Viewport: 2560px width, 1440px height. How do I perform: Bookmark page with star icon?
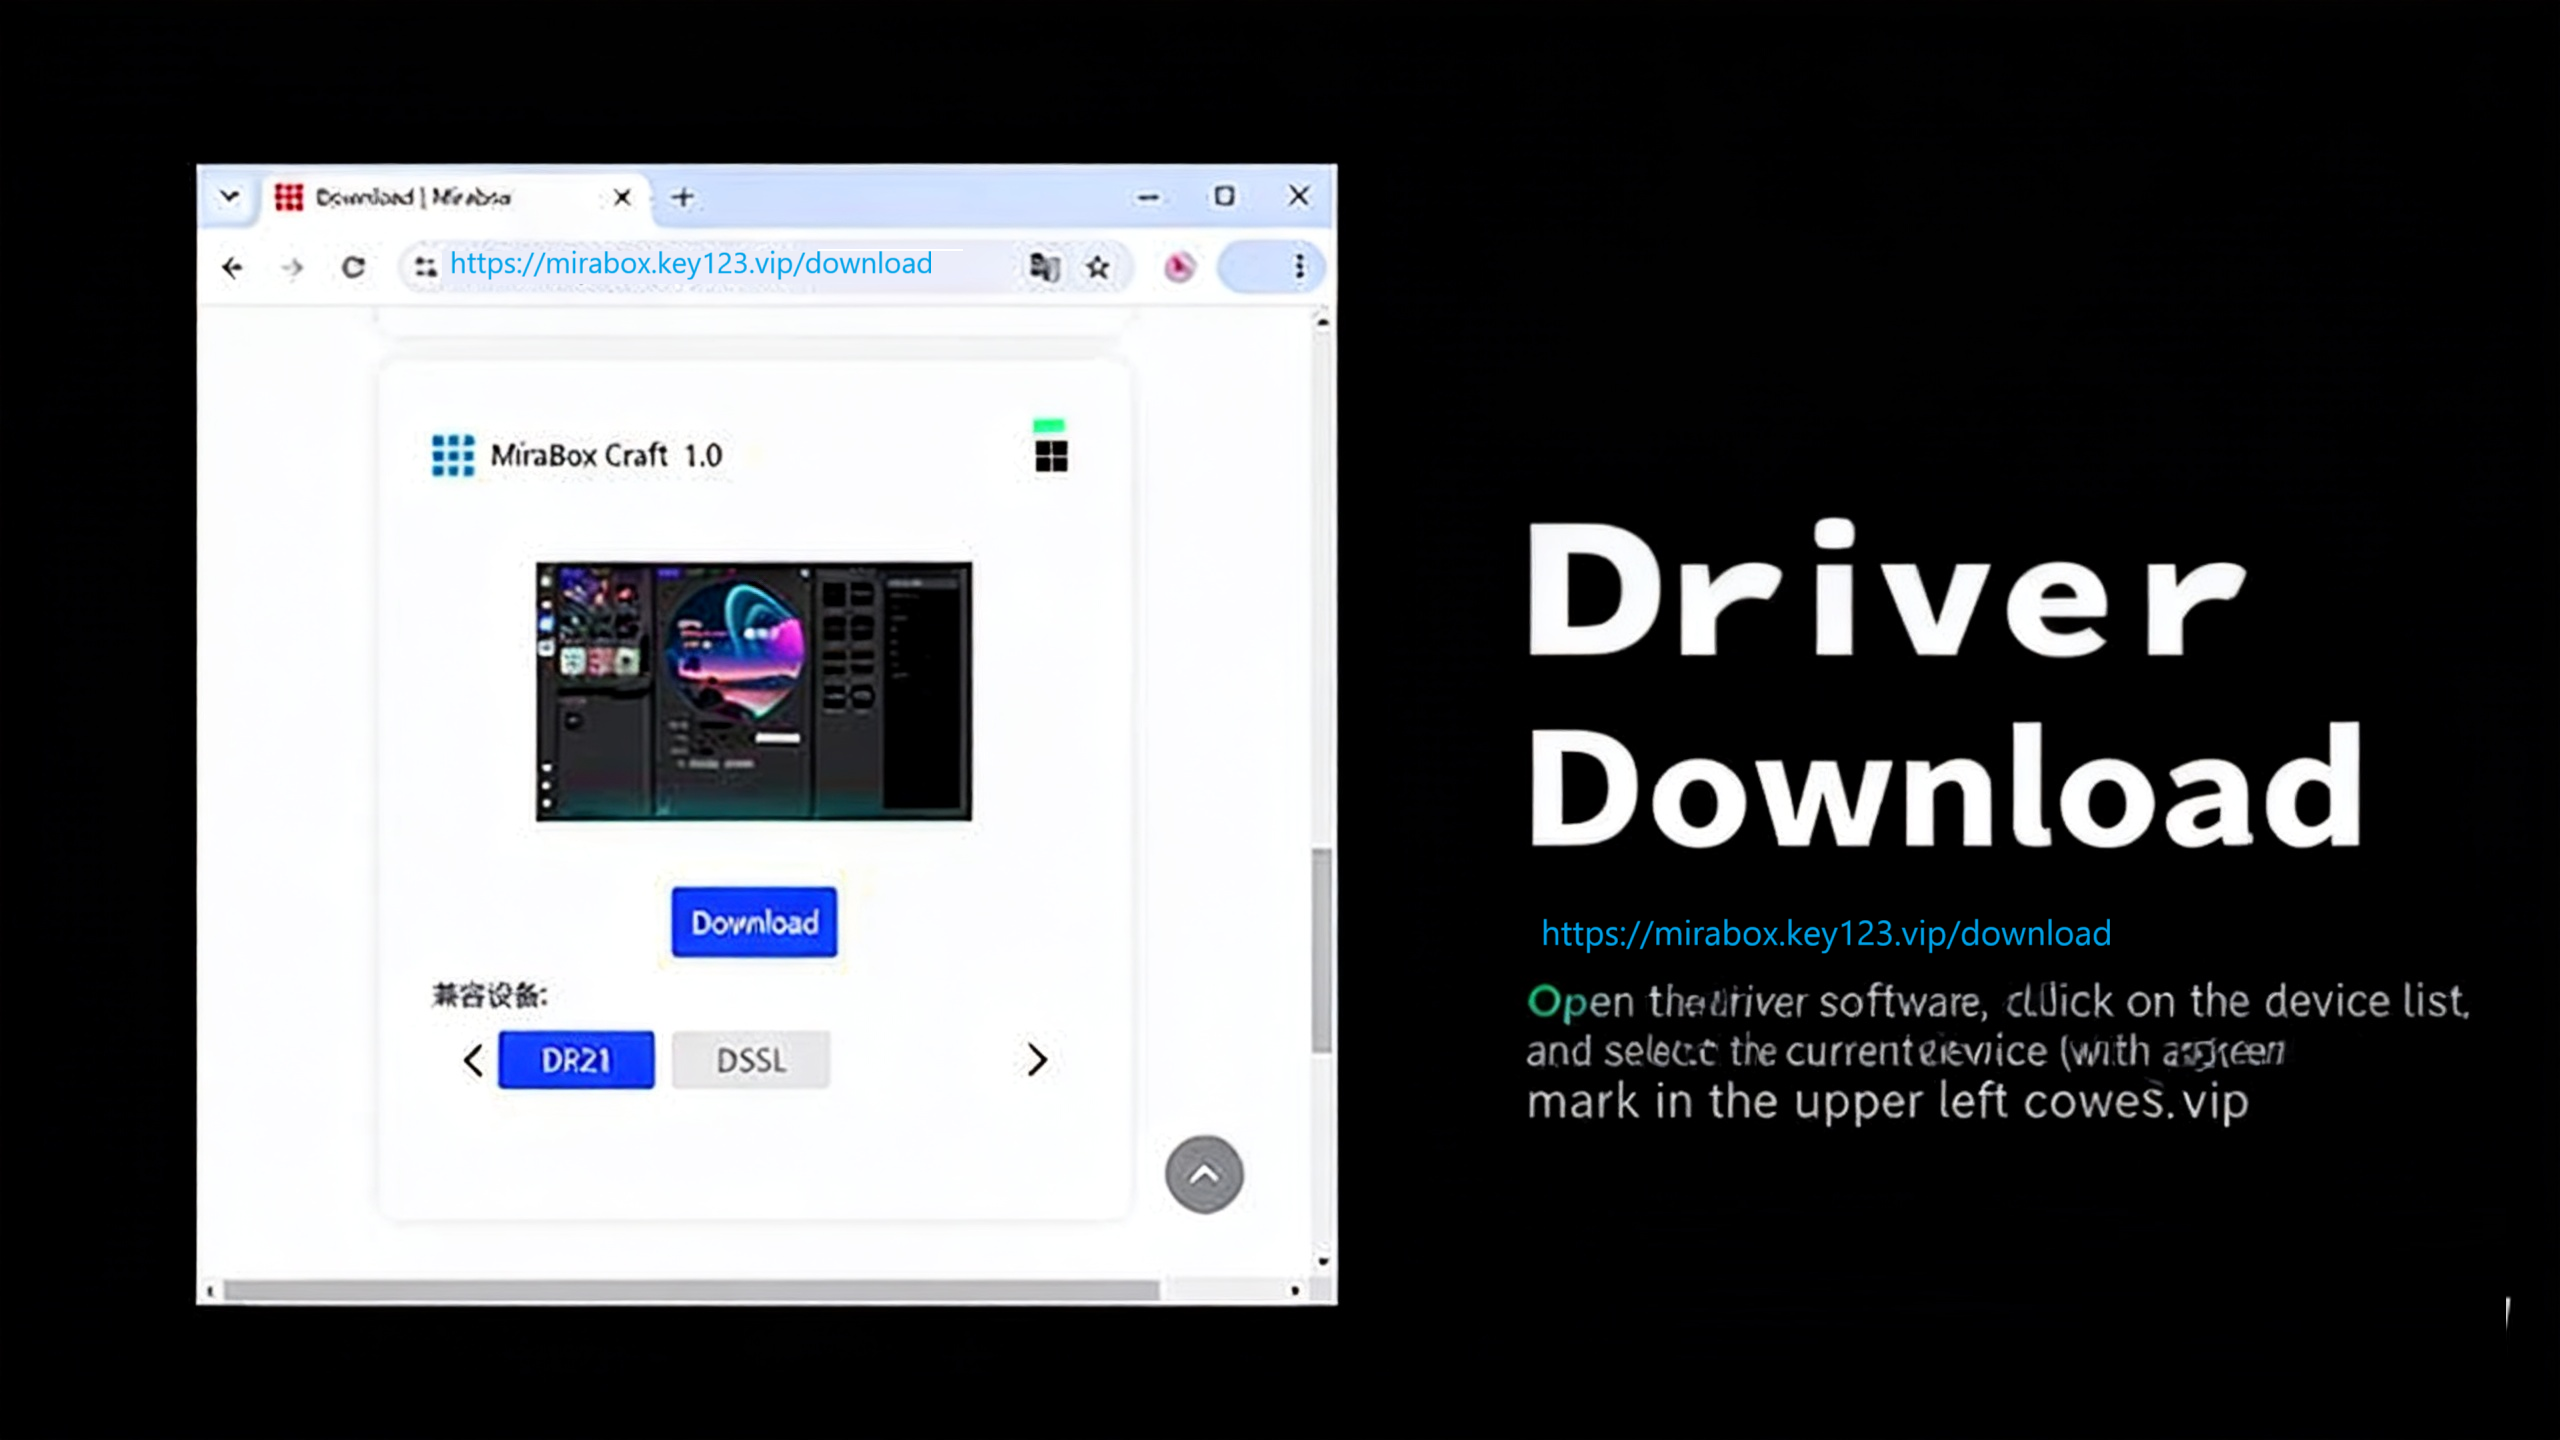(1098, 267)
